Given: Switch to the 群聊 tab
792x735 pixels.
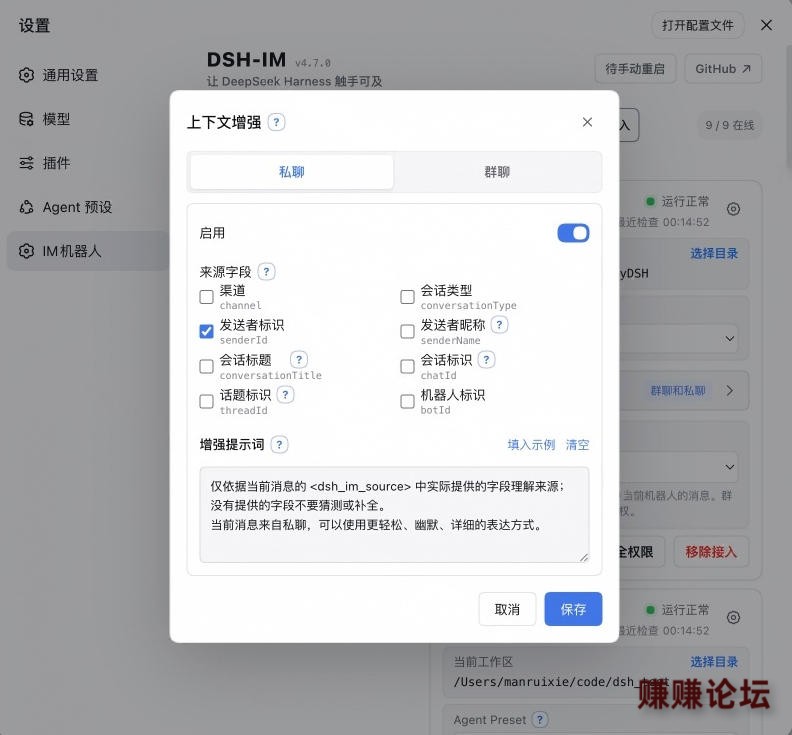Looking at the screenshot, I should (x=497, y=172).
